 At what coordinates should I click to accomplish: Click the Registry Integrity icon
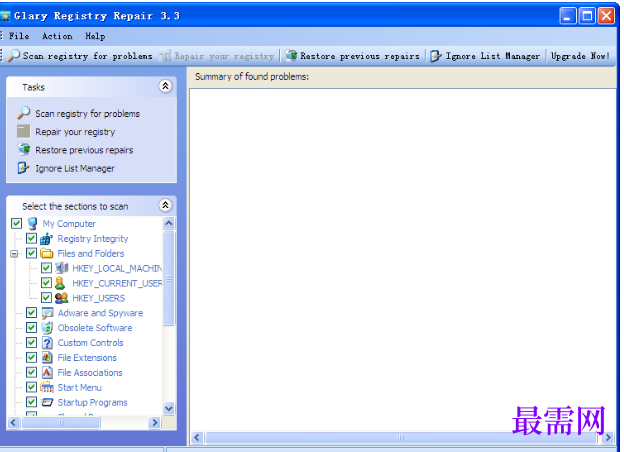47,239
